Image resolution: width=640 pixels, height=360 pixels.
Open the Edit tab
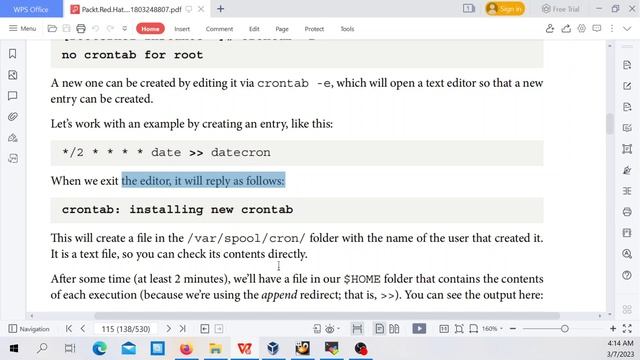254,29
